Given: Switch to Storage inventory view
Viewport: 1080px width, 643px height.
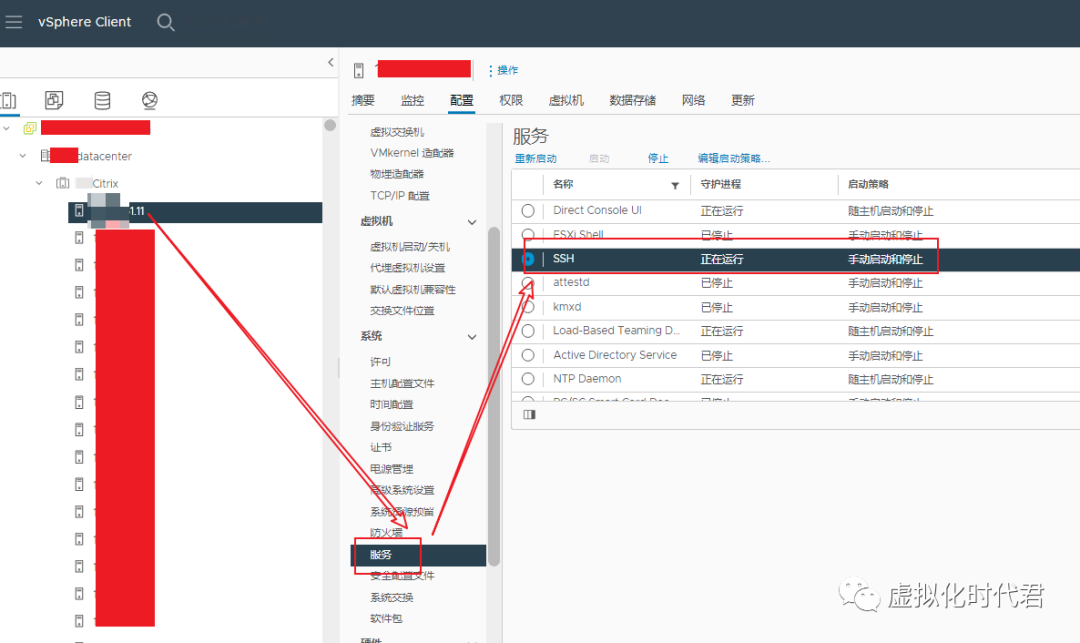Looking at the screenshot, I should point(102,101).
